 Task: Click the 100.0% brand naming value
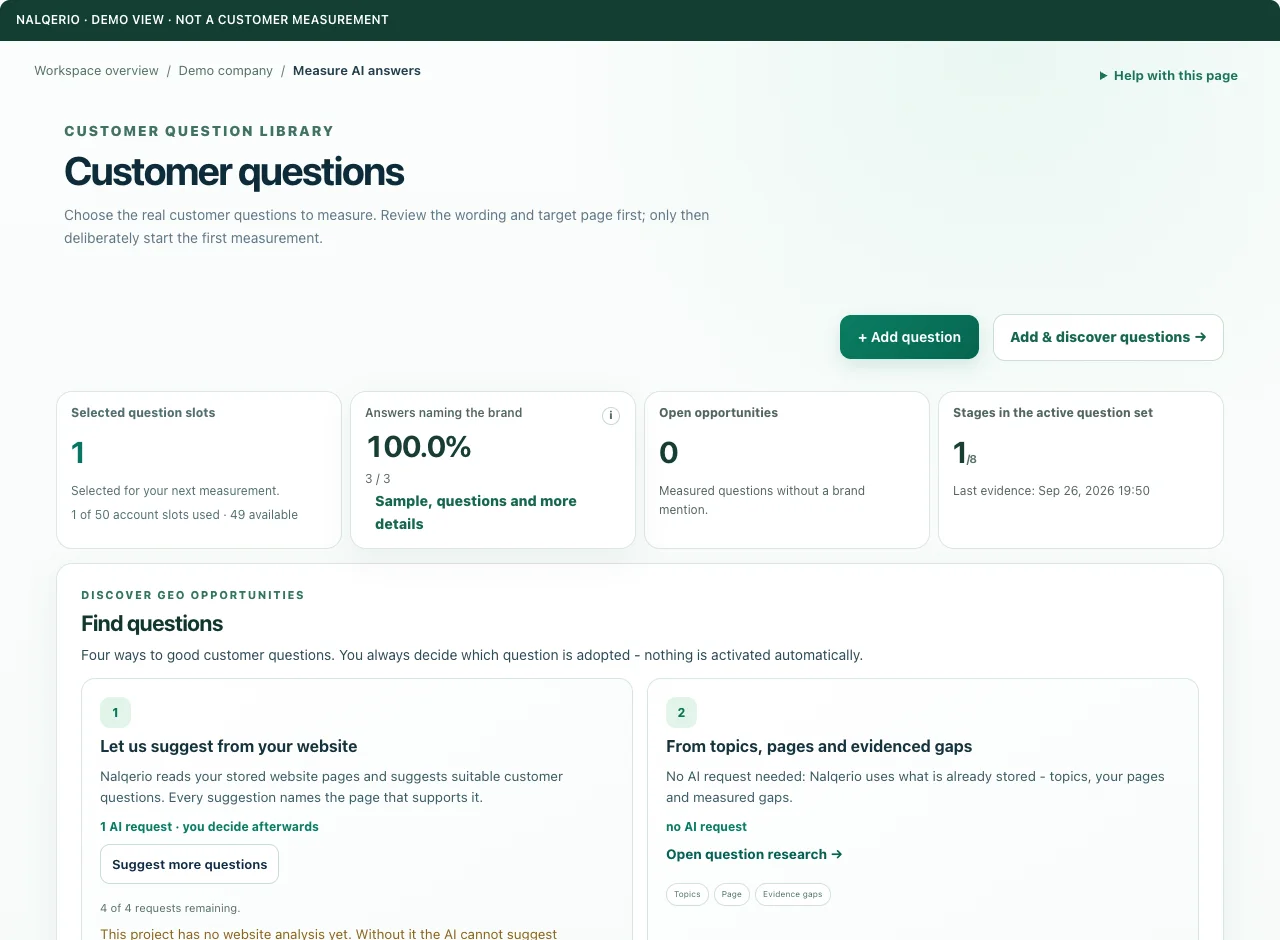pos(419,447)
